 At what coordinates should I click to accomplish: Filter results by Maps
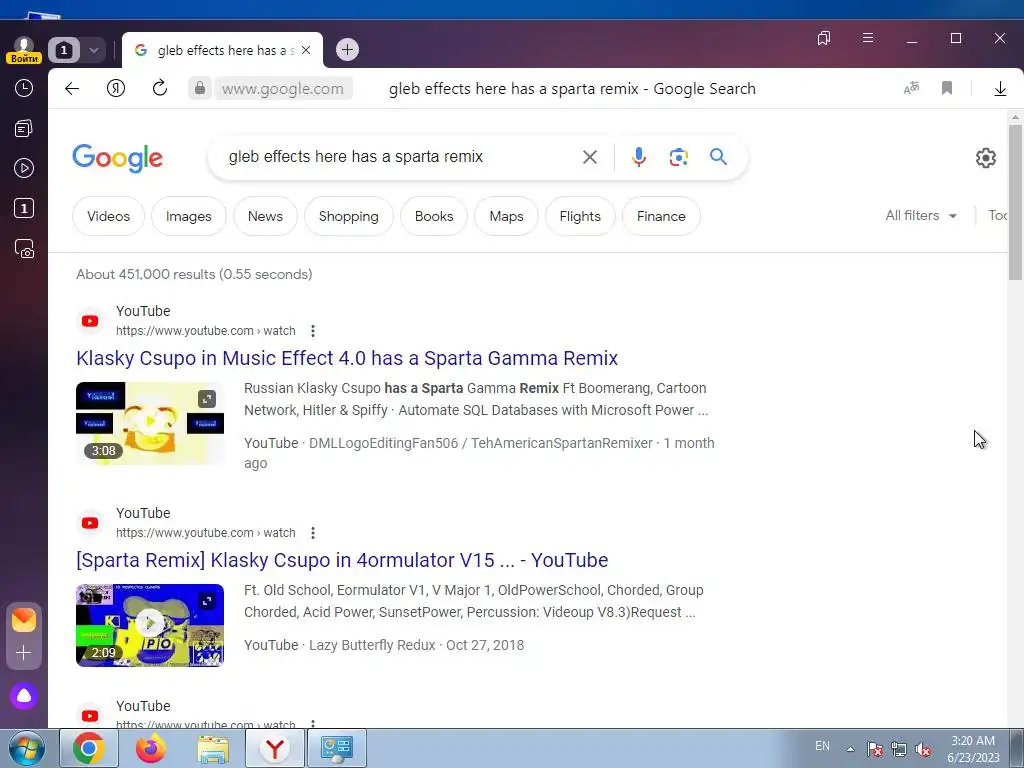[x=506, y=216]
